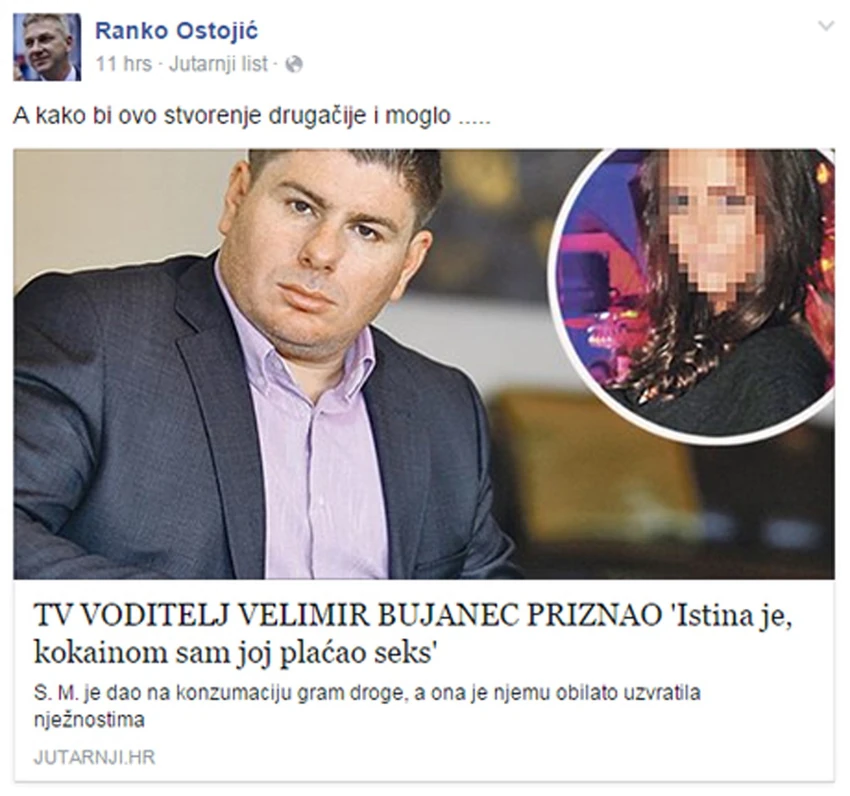This screenshot has width=850, height=796.
Task: Open headline 'TV VODITELJ VELIMIR BUJANEC PRIZNAO'
Action: 346,617
